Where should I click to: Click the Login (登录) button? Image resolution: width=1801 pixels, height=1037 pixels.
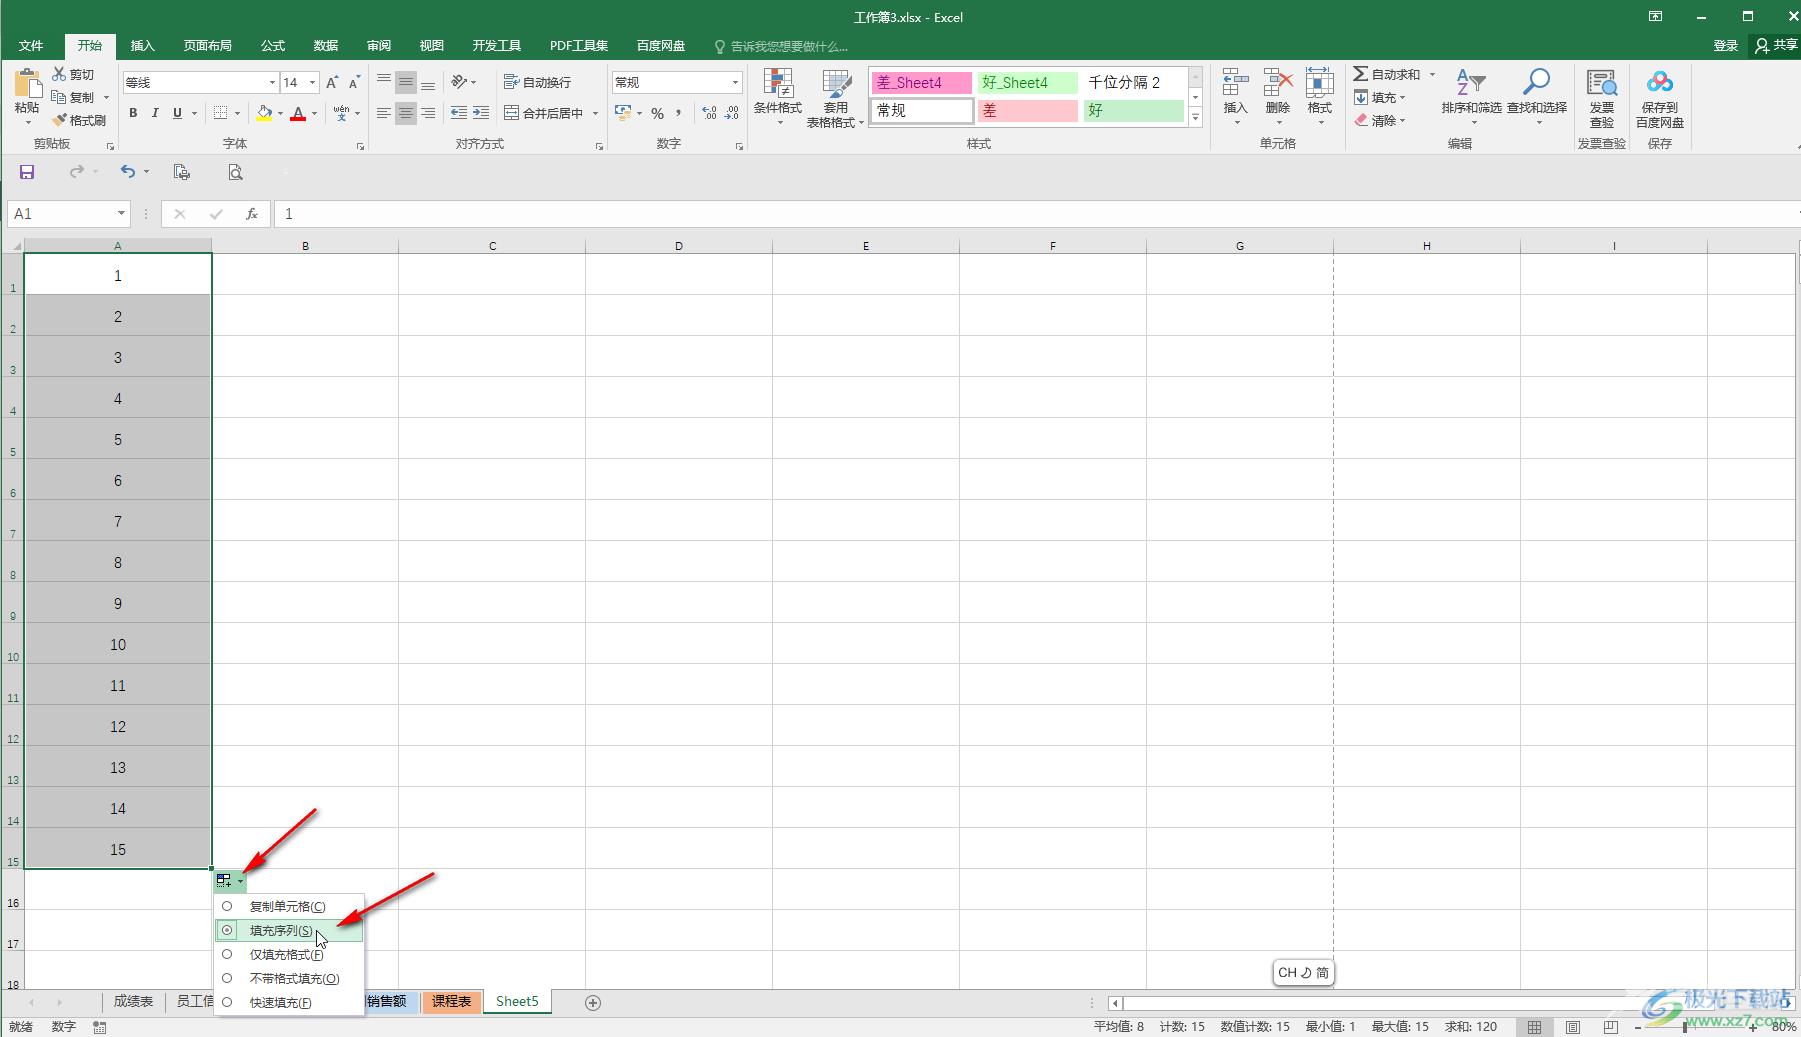(1726, 46)
